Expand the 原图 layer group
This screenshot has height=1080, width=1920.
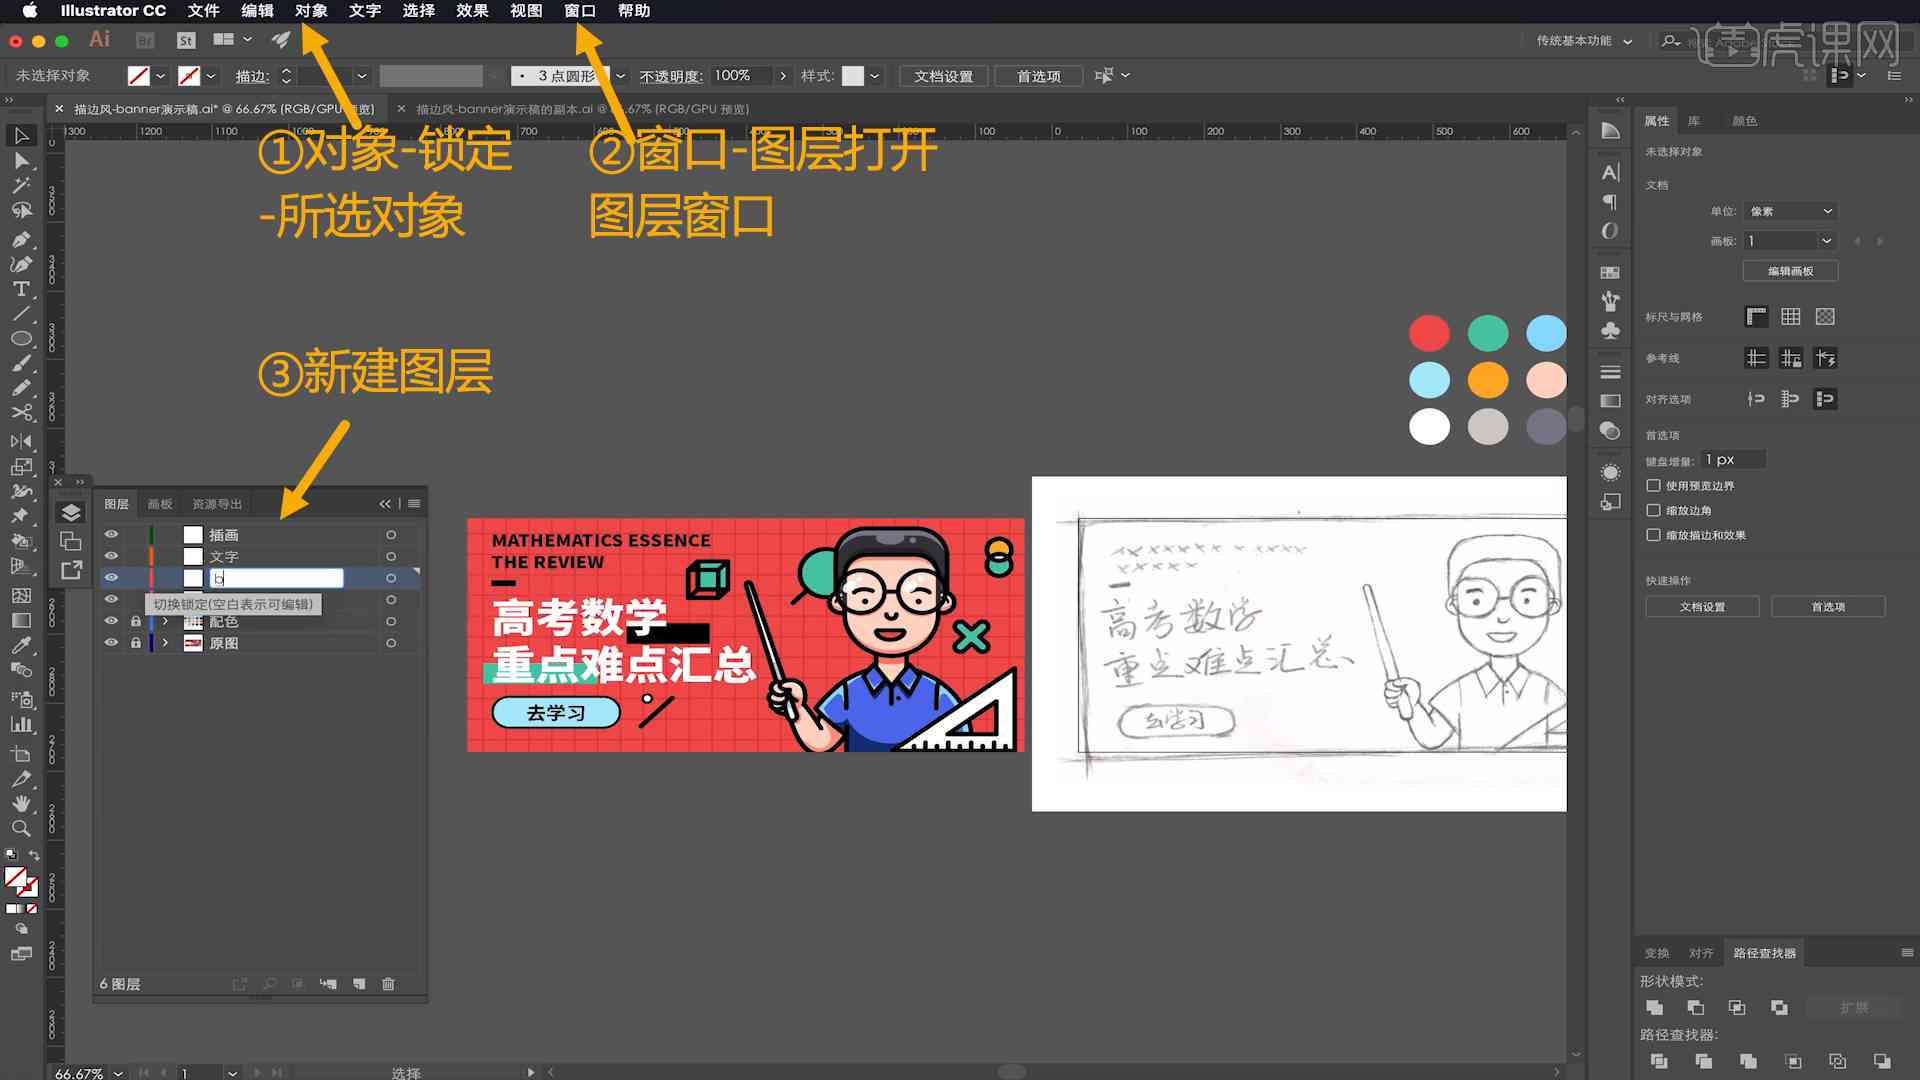click(165, 644)
